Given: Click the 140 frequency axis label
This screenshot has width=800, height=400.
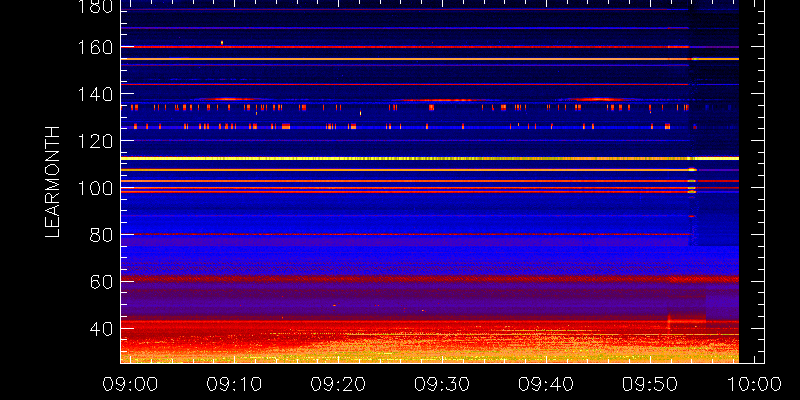Looking at the screenshot, I should tap(95, 94).
